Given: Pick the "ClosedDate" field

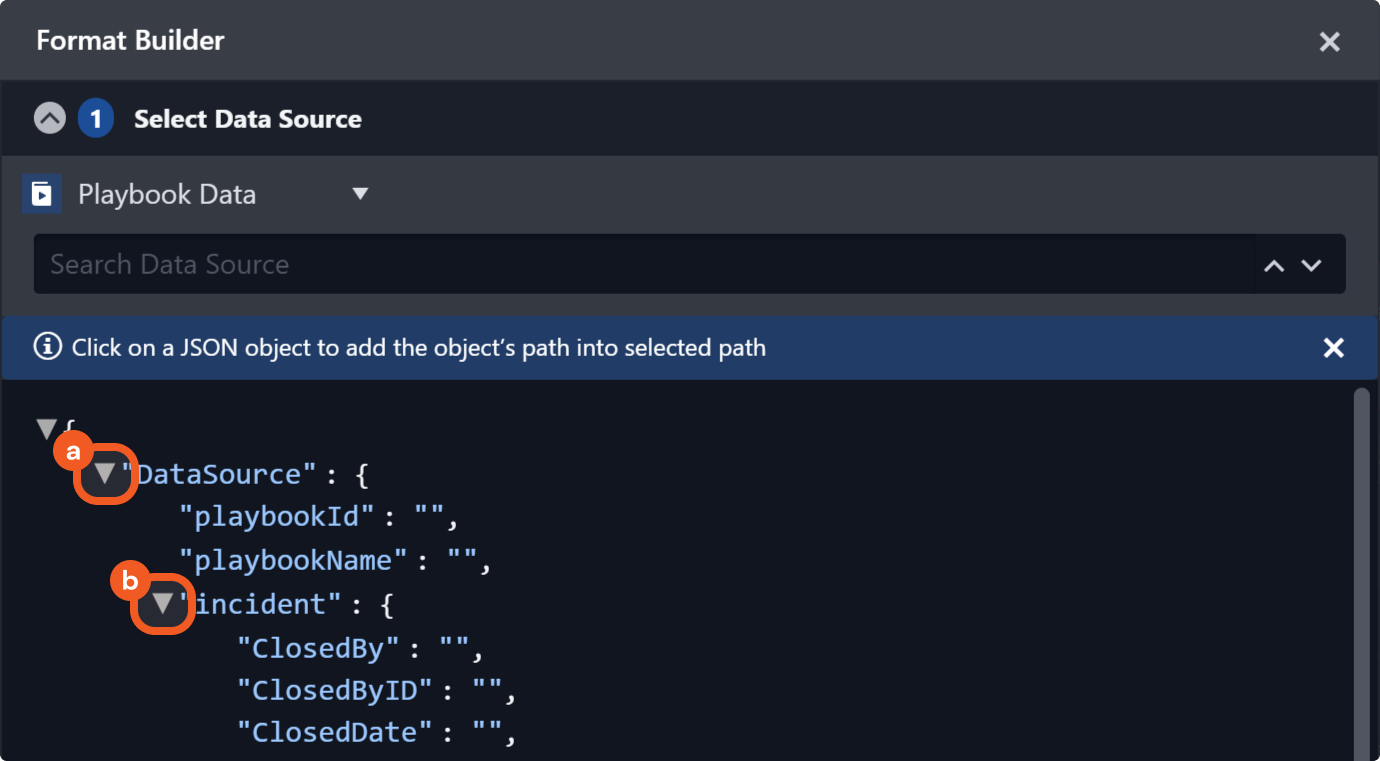Looking at the screenshot, I should pos(333,732).
